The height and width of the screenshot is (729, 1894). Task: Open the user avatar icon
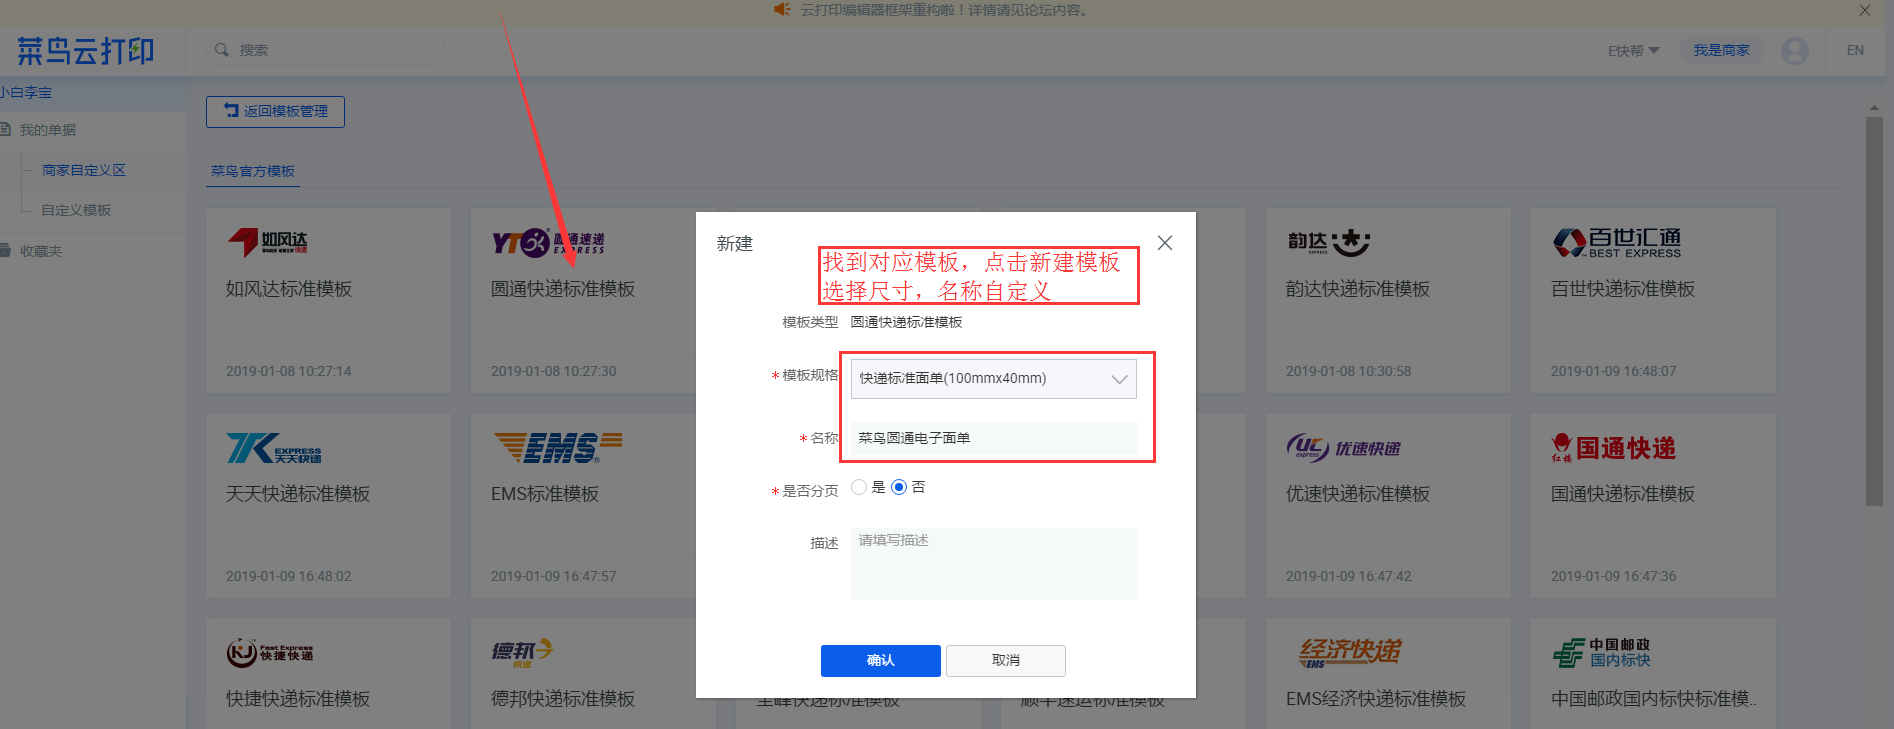click(x=1795, y=50)
